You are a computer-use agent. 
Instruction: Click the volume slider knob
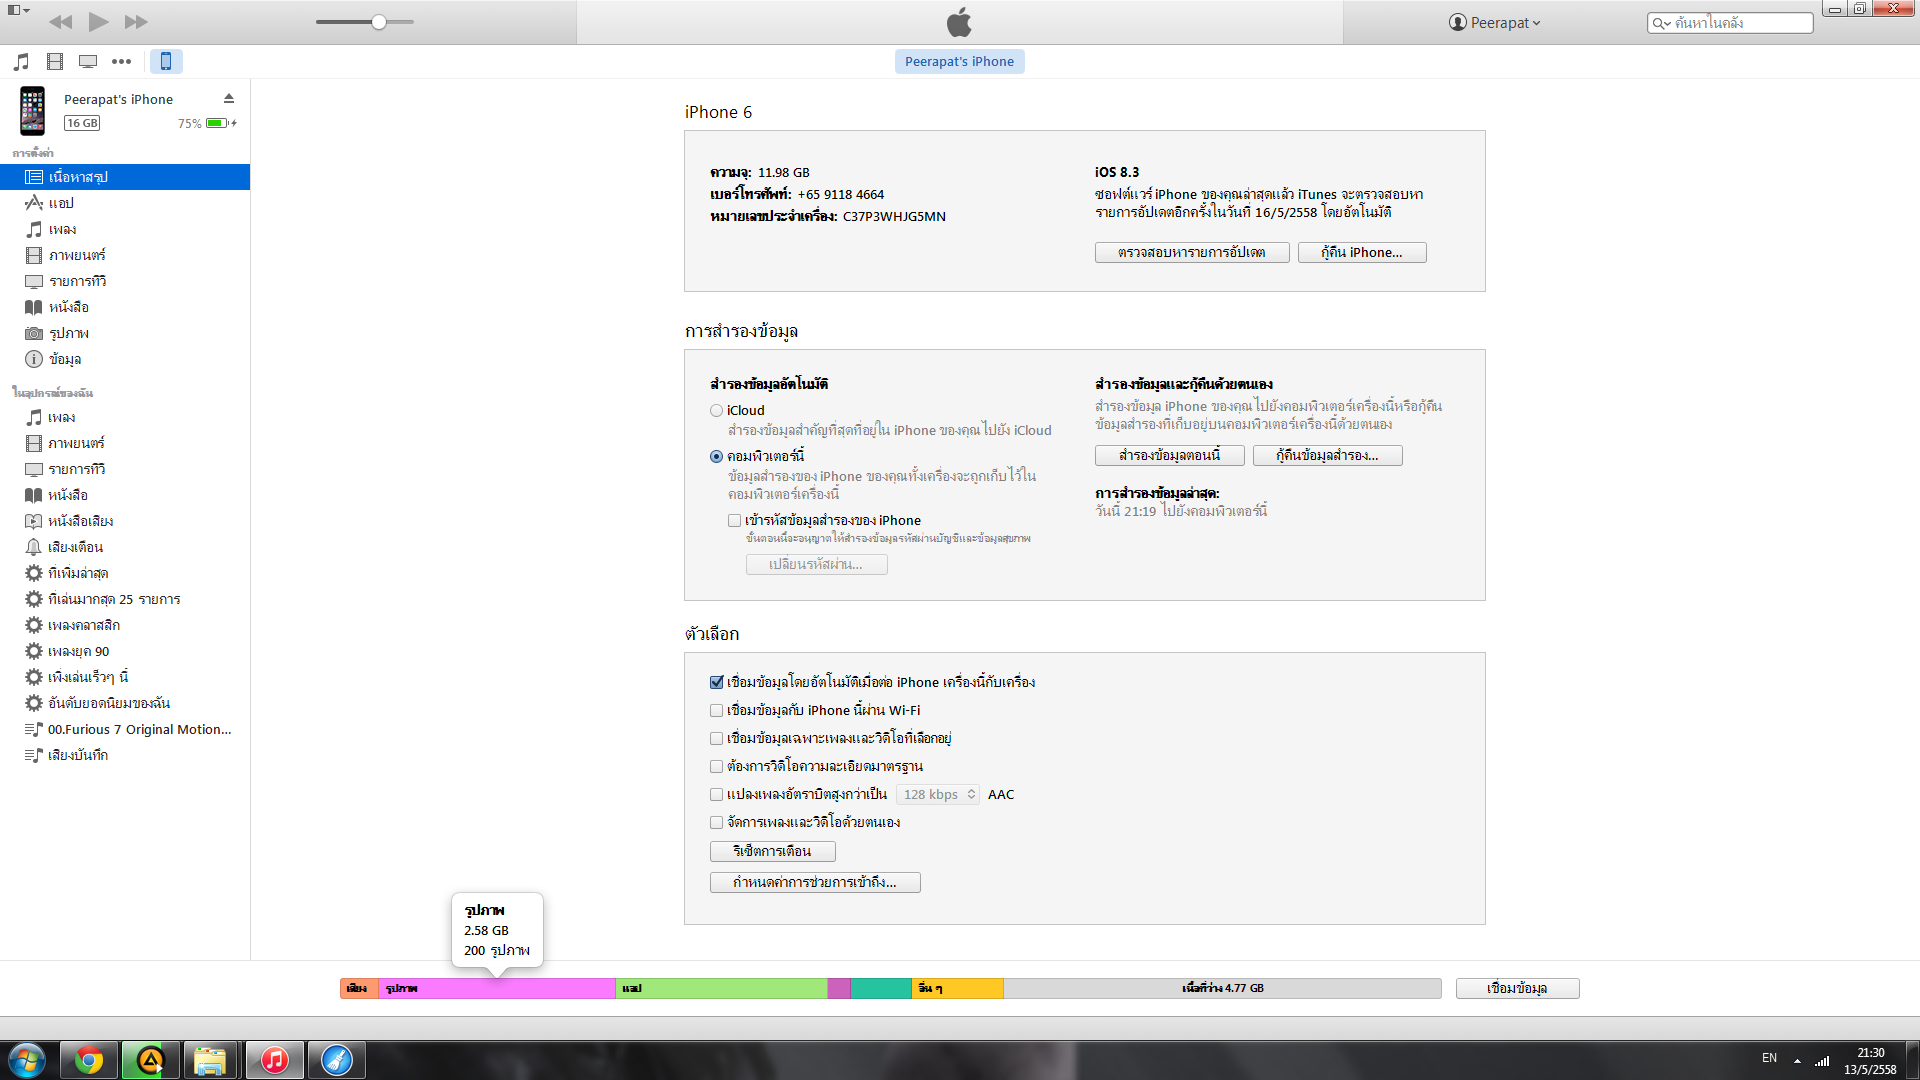point(379,22)
